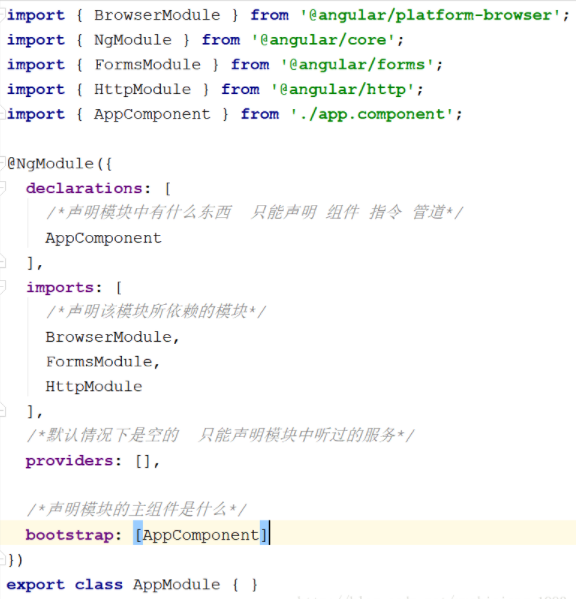The width and height of the screenshot is (580, 599).
Task: Place cursor on BrowserModule in first import line
Action: 157,15
